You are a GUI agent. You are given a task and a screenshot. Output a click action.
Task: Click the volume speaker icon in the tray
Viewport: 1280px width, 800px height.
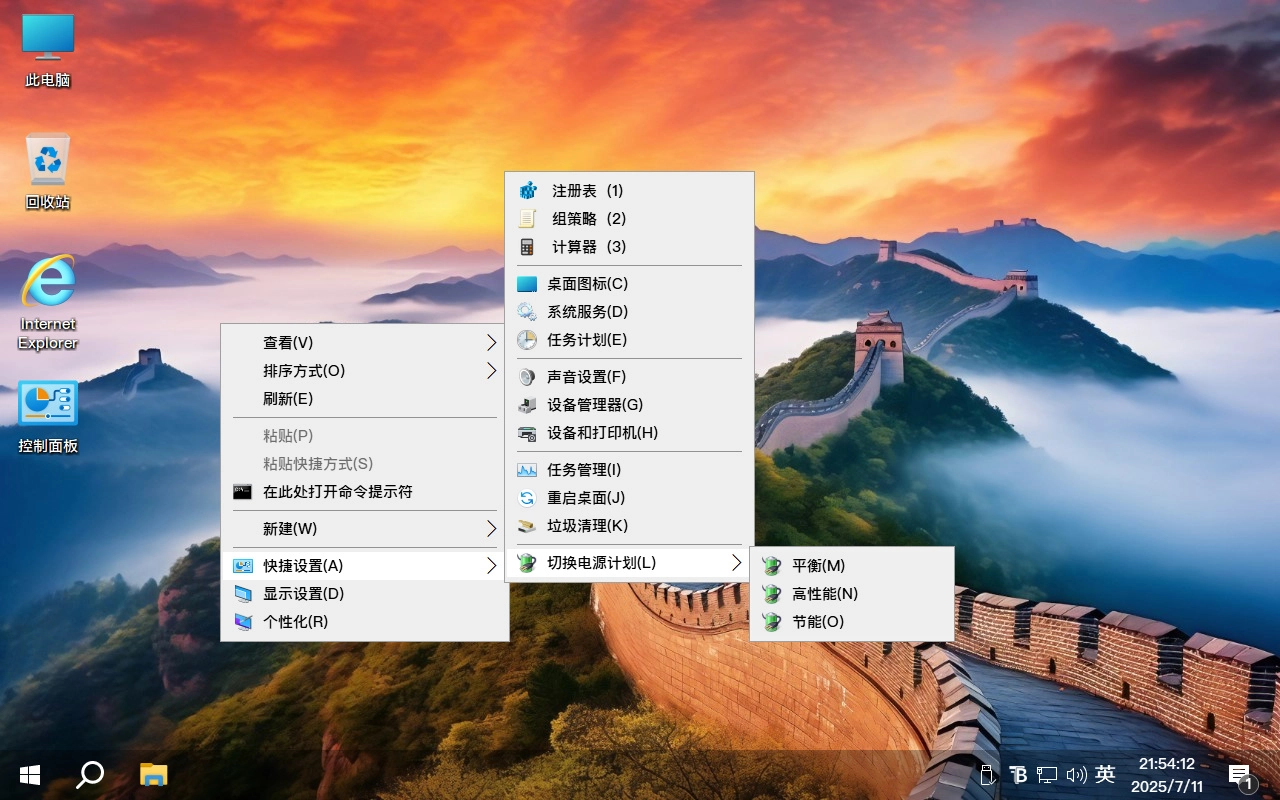pos(1077,774)
